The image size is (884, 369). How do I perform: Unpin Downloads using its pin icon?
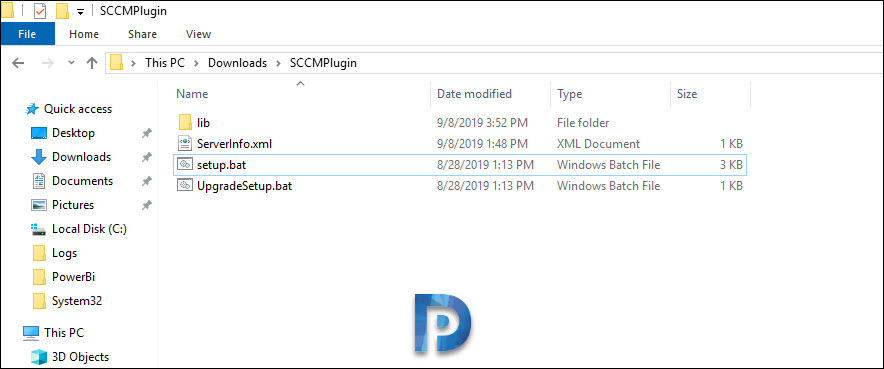point(147,157)
